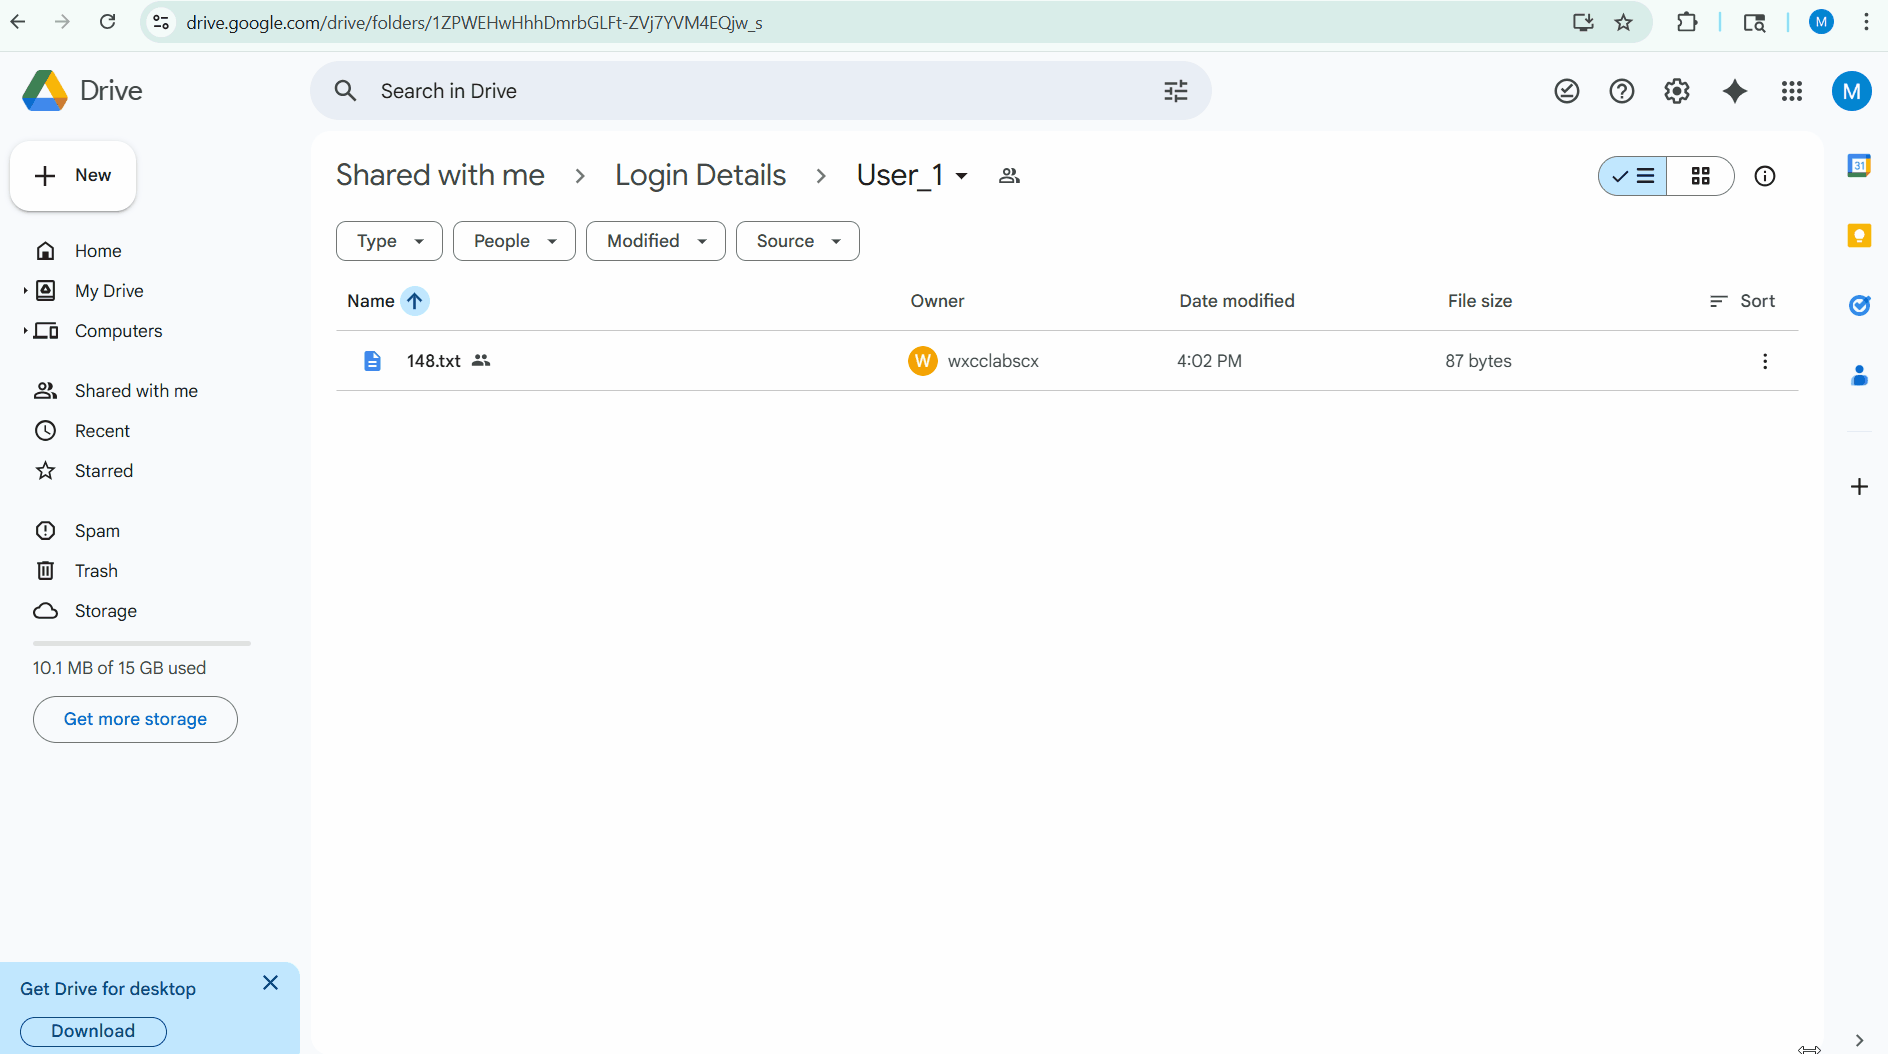1888x1054 pixels.
Task: Go to Shared with me in sidebar
Action: (136, 391)
